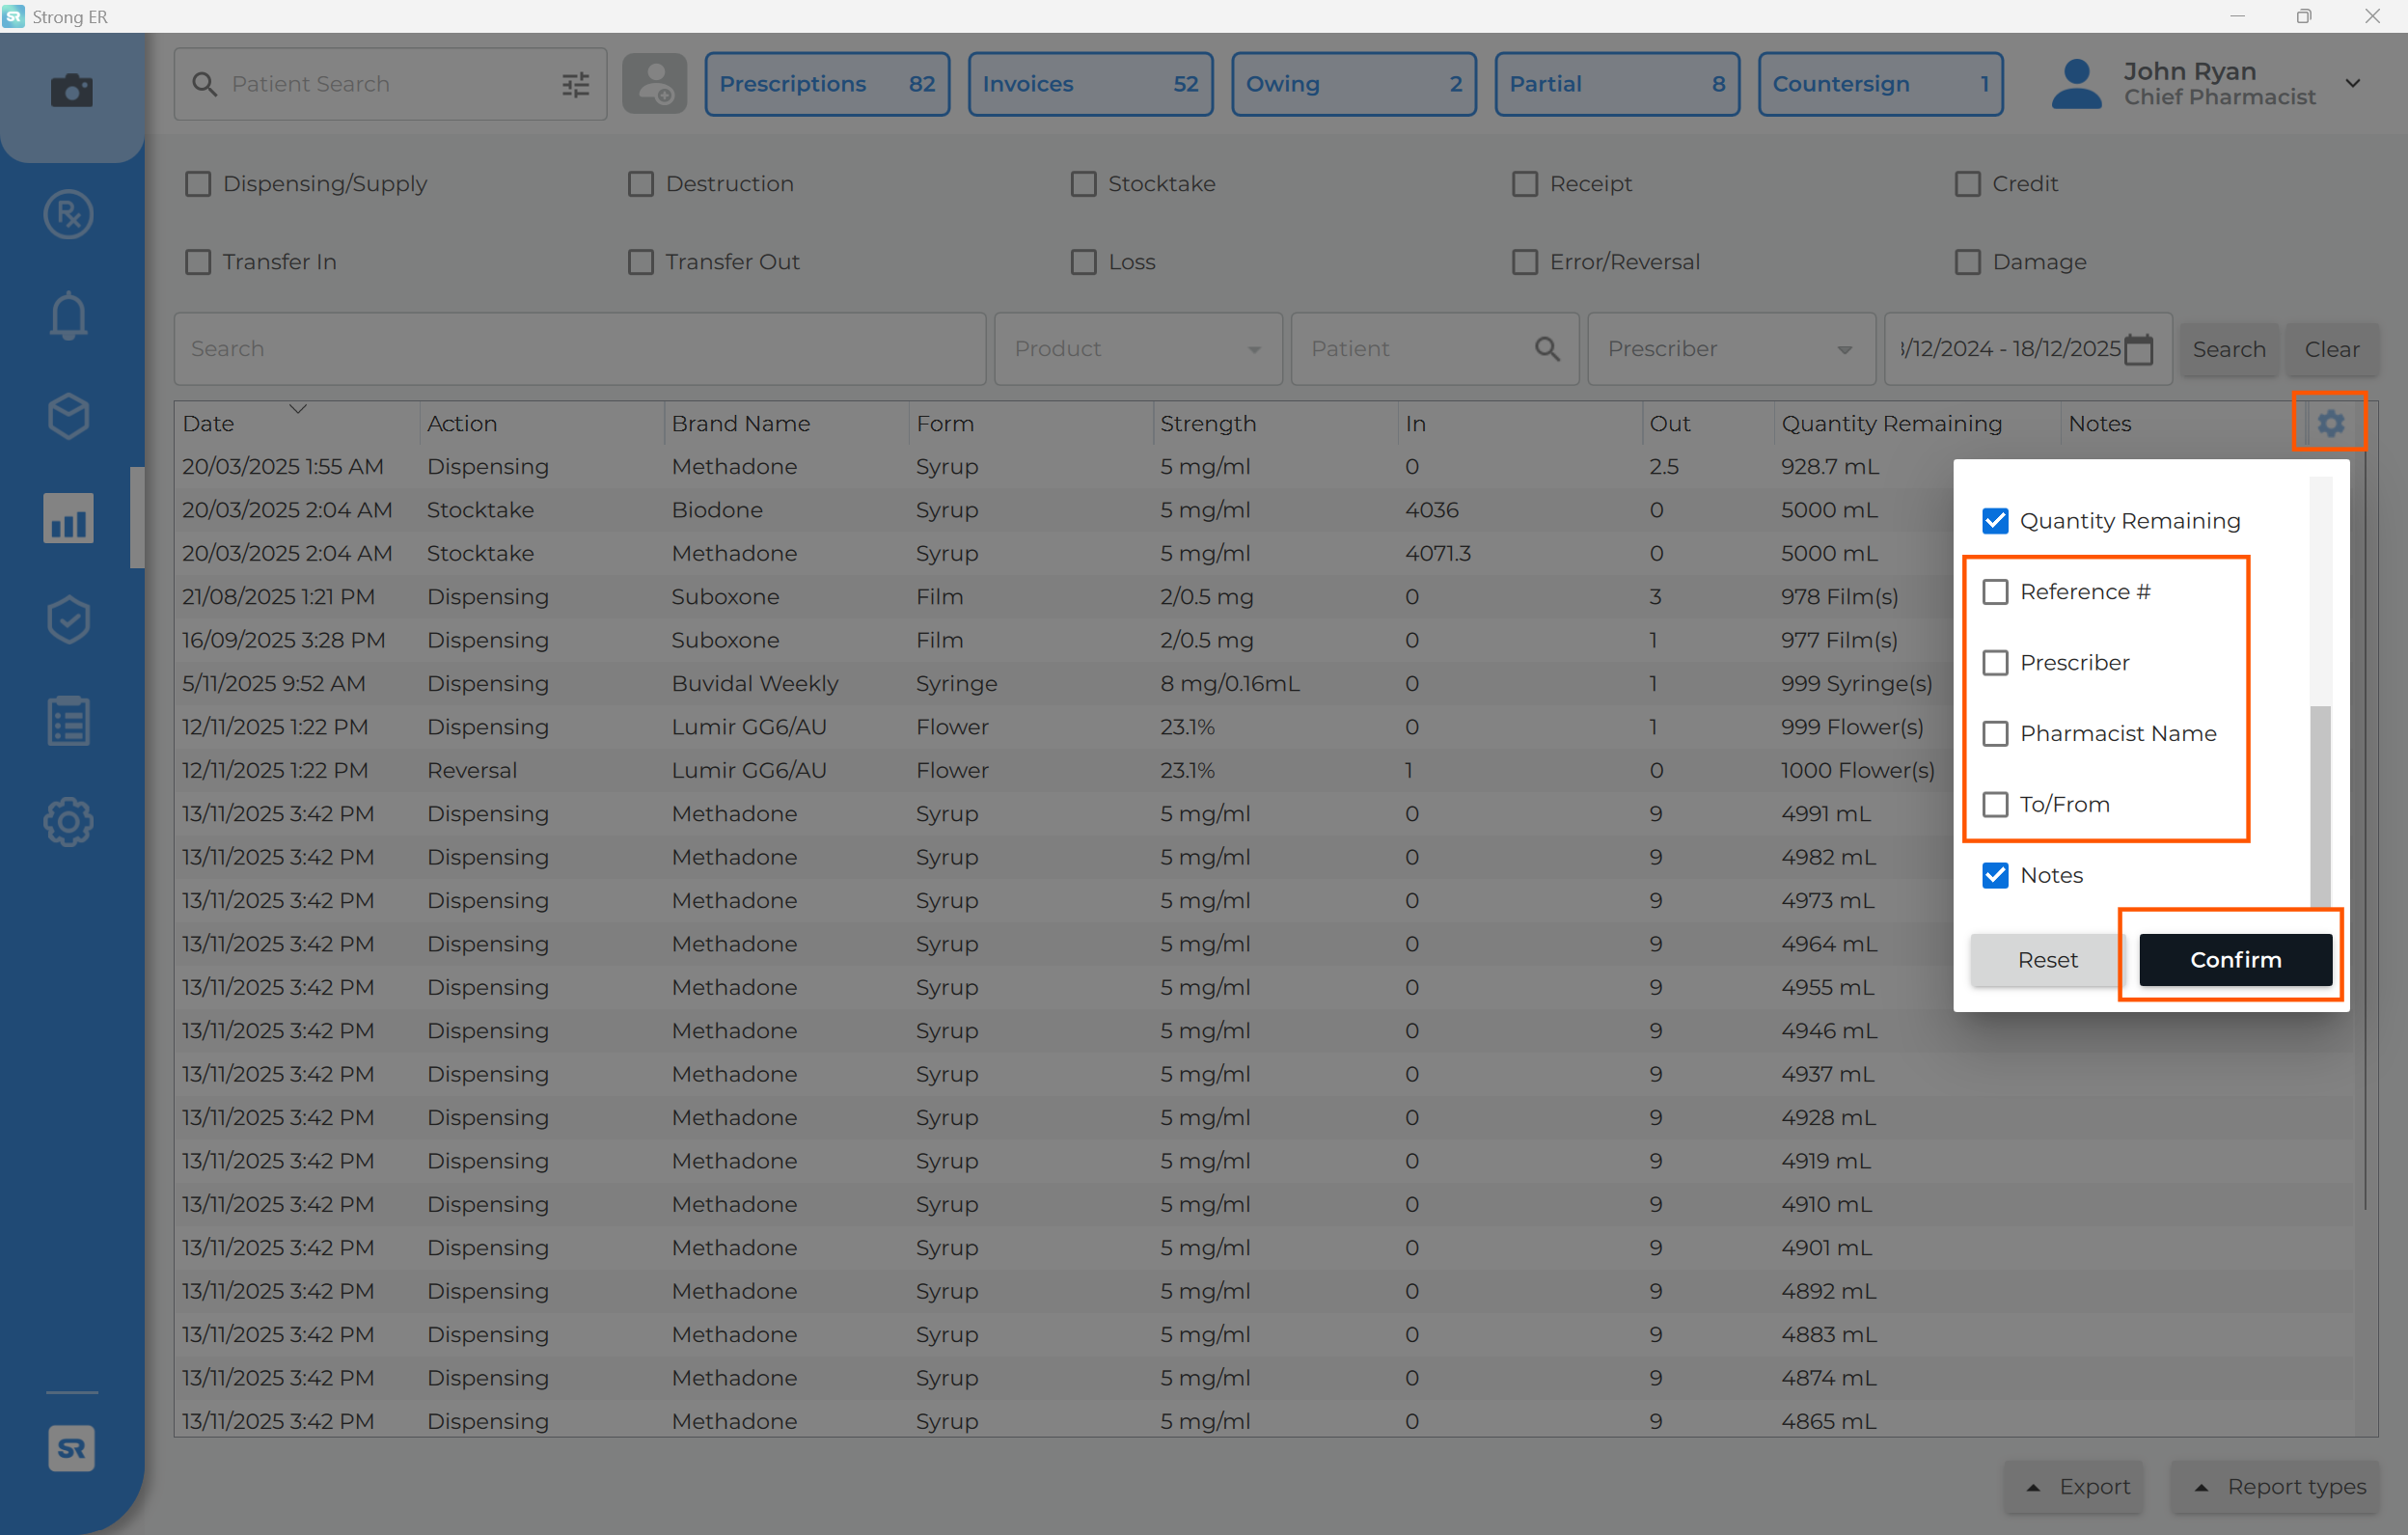Enable the Reference # column checkbox
This screenshot has width=2408, height=1535.
click(x=1995, y=592)
